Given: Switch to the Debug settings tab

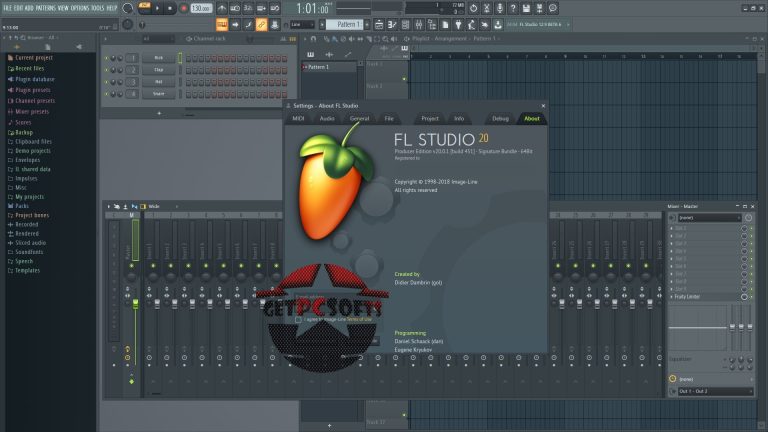Looking at the screenshot, I should click(500, 119).
